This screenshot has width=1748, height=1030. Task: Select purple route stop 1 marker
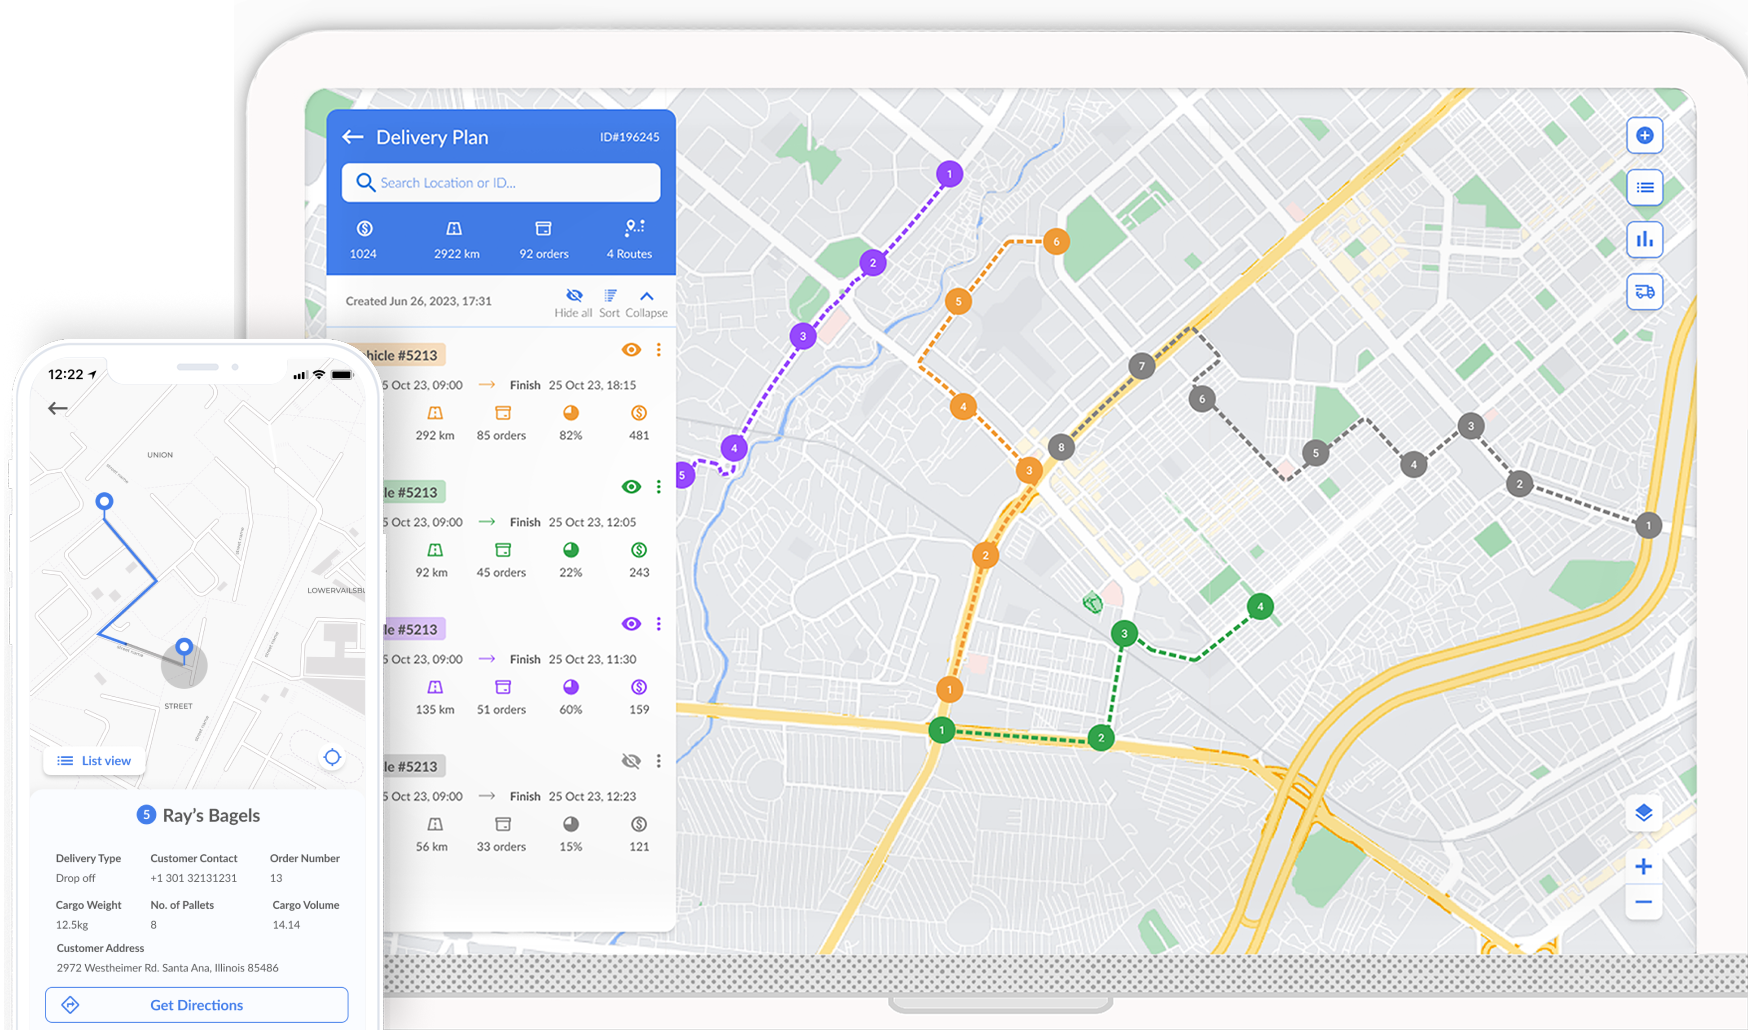[950, 174]
